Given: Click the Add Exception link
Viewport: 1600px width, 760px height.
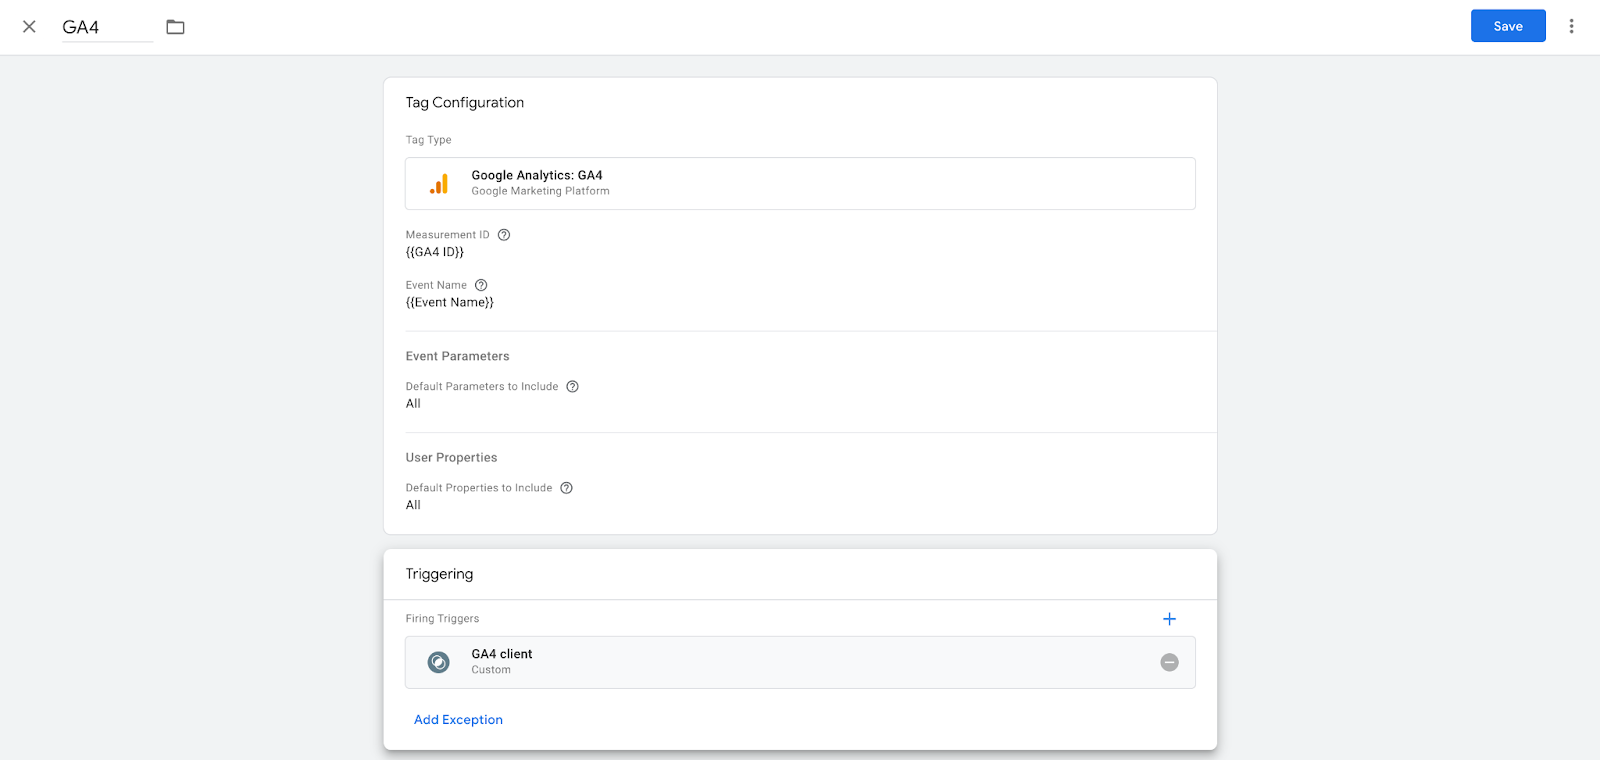Looking at the screenshot, I should [x=458, y=720].
